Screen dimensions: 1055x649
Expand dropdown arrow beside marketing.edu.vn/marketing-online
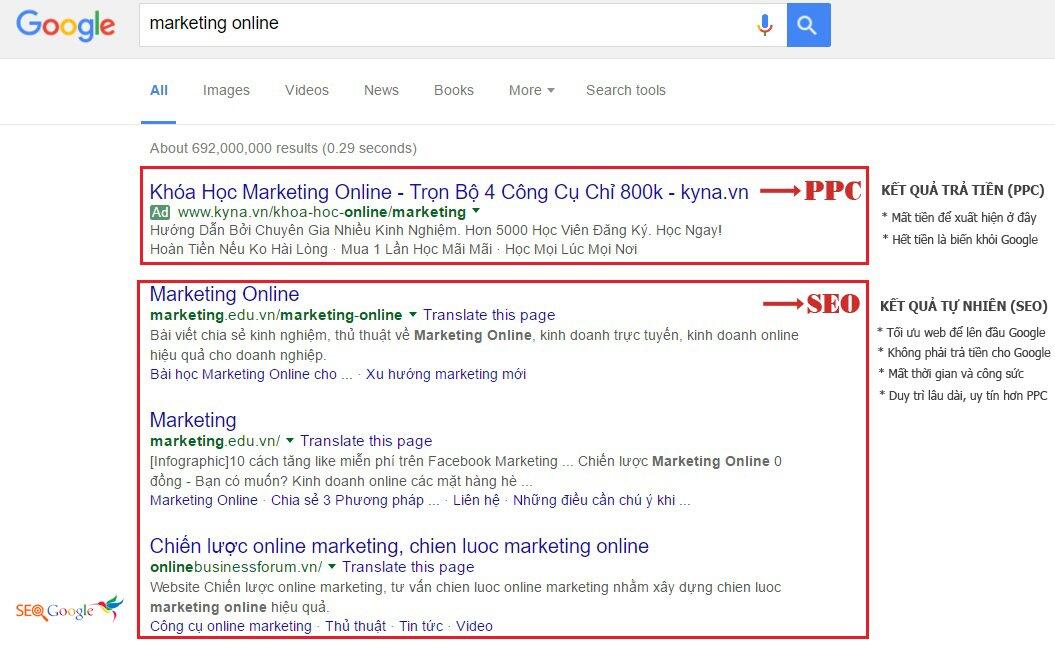(x=412, y=314)
